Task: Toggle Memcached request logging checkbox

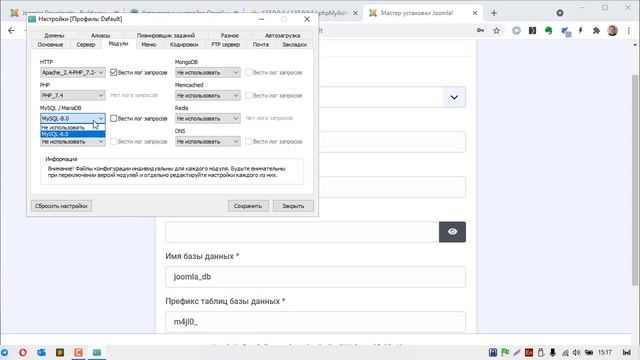Action: coord(248,95)
